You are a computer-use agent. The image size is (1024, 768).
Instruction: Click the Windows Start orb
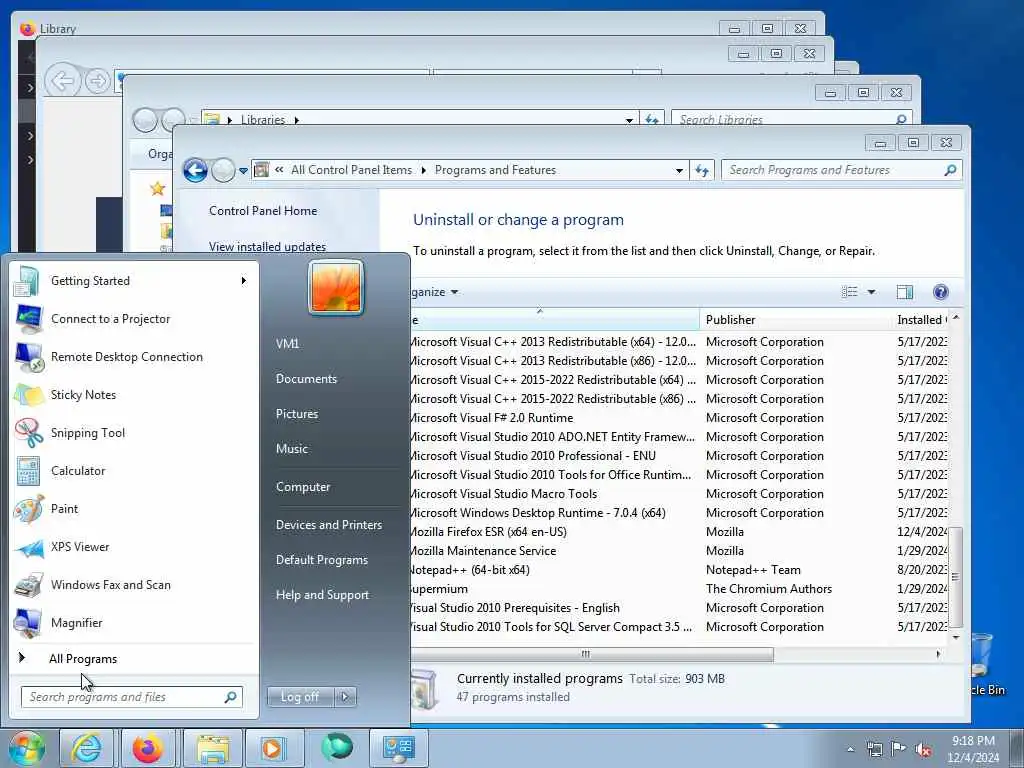pos(26,748)
